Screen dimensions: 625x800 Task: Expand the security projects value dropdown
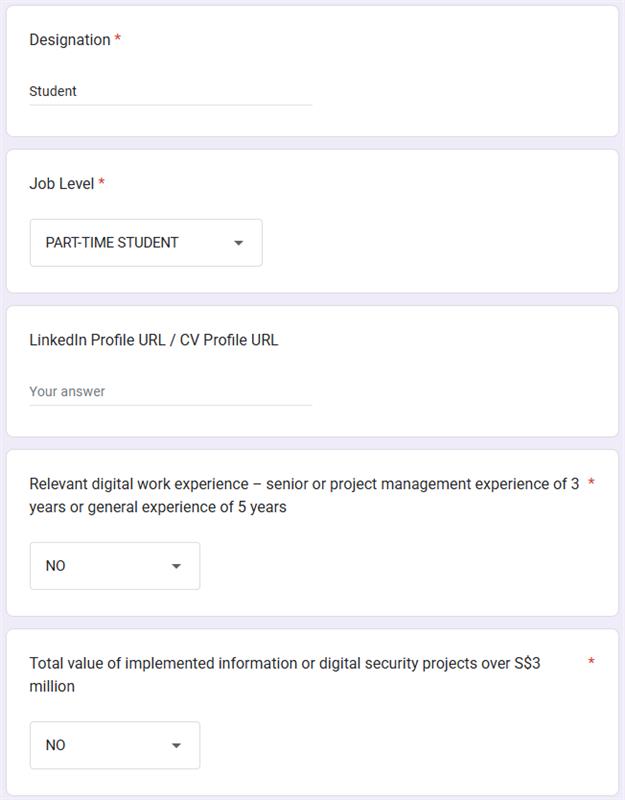tap(114, 745)
